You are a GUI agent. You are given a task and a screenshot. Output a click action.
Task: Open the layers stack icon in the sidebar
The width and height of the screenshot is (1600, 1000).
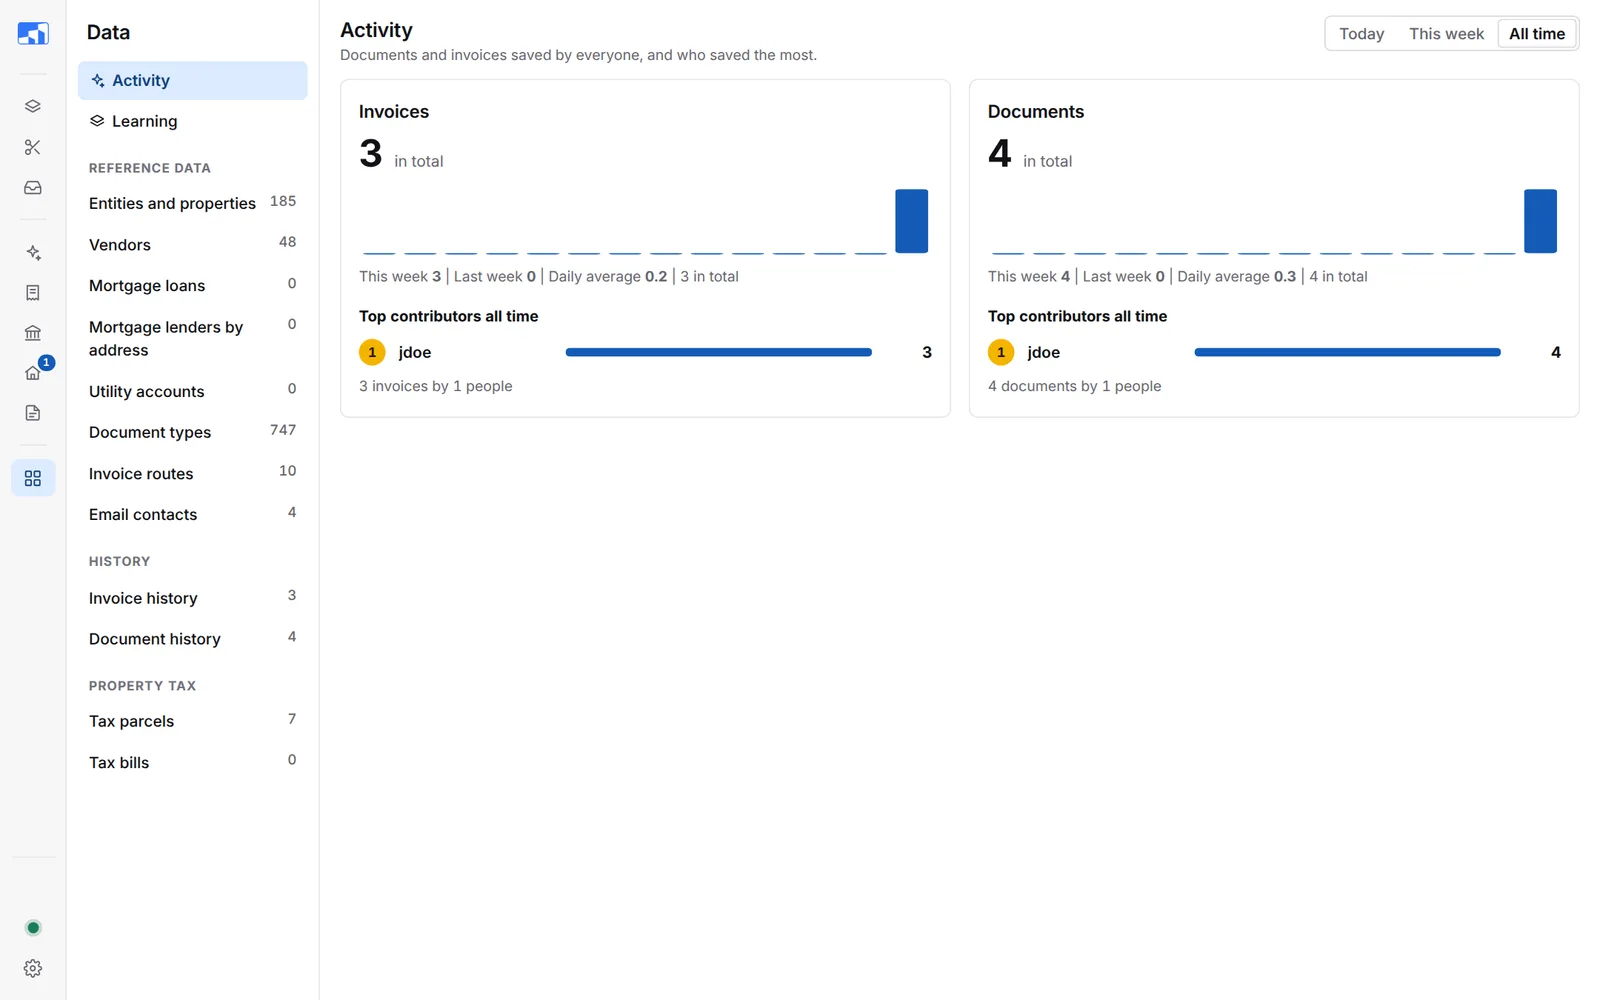(33, 106)
